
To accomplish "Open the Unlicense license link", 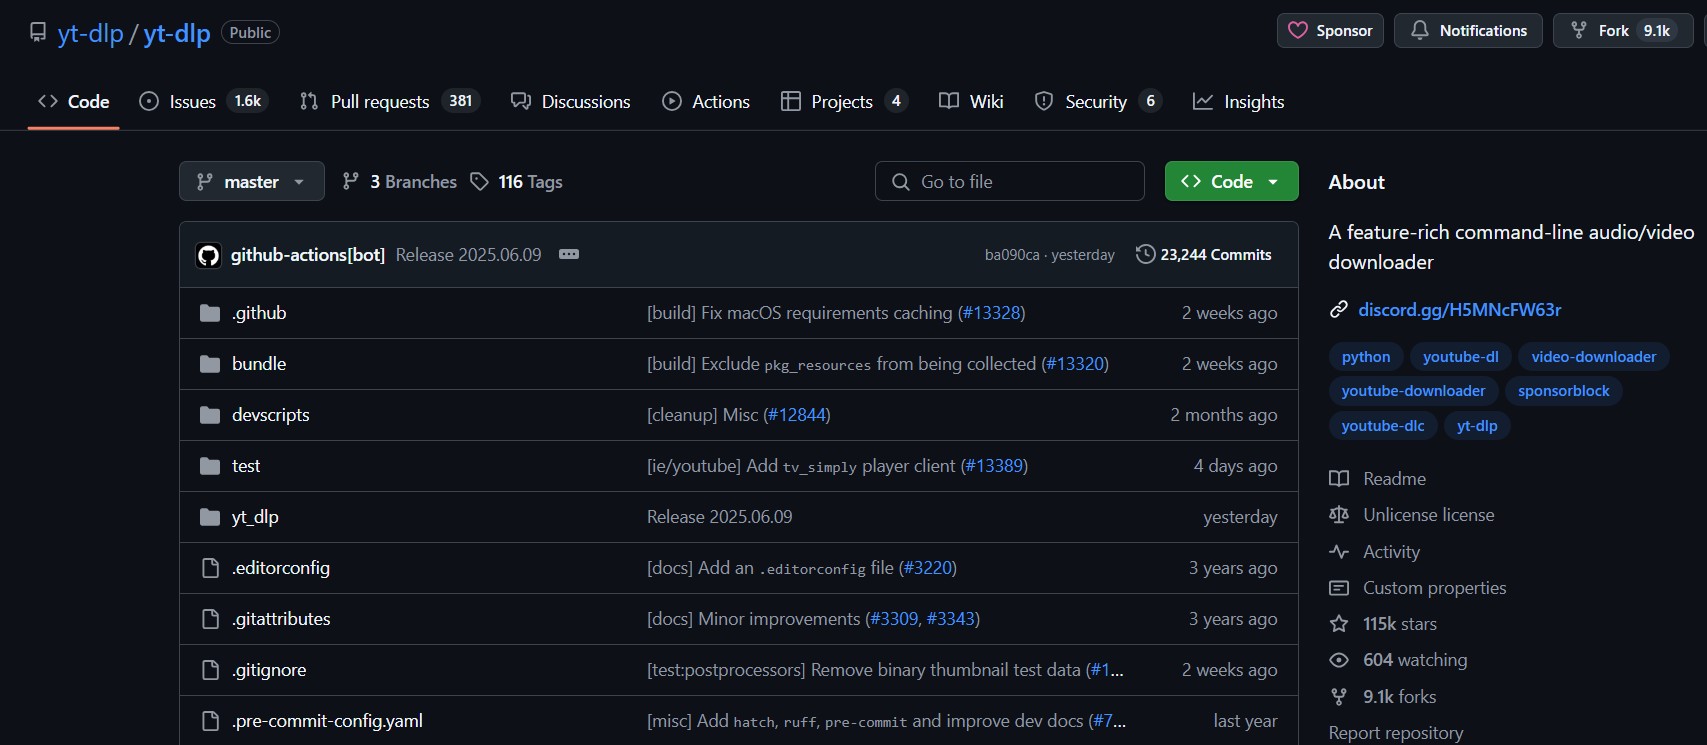I will coord(1428,515).
